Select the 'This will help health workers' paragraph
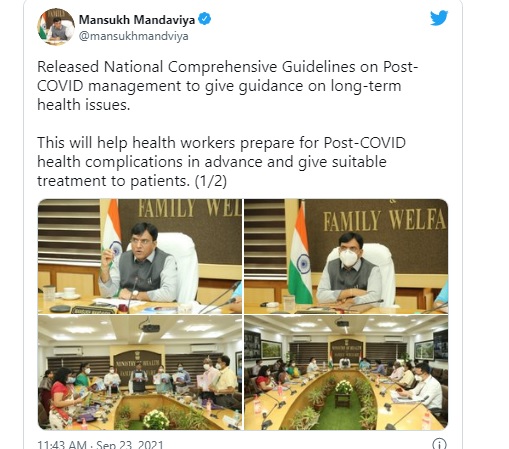 click(221, 162)
